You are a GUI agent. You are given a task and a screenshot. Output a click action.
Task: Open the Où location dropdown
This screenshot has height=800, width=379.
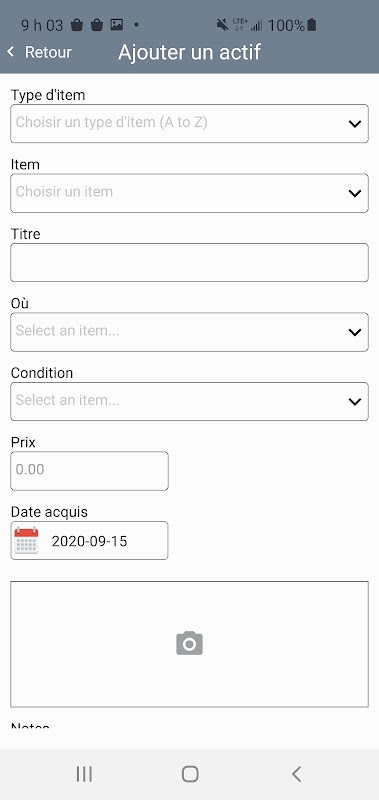point(189,332)
